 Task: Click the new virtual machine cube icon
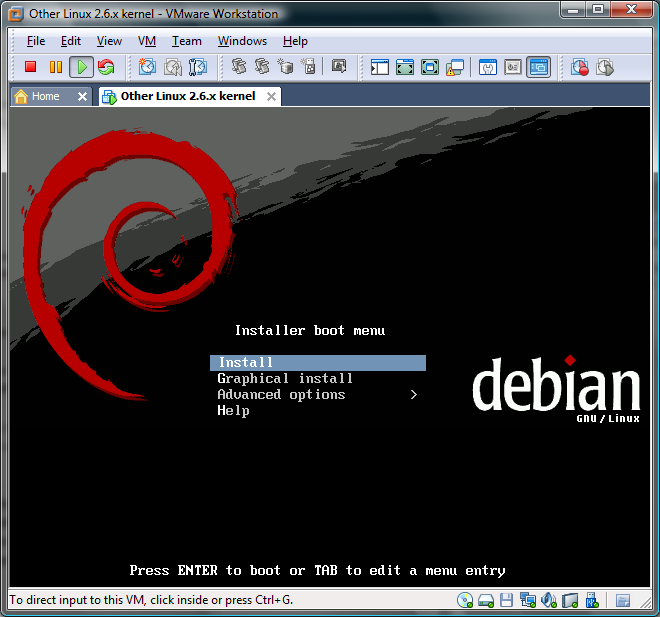(x=285, y=66)
